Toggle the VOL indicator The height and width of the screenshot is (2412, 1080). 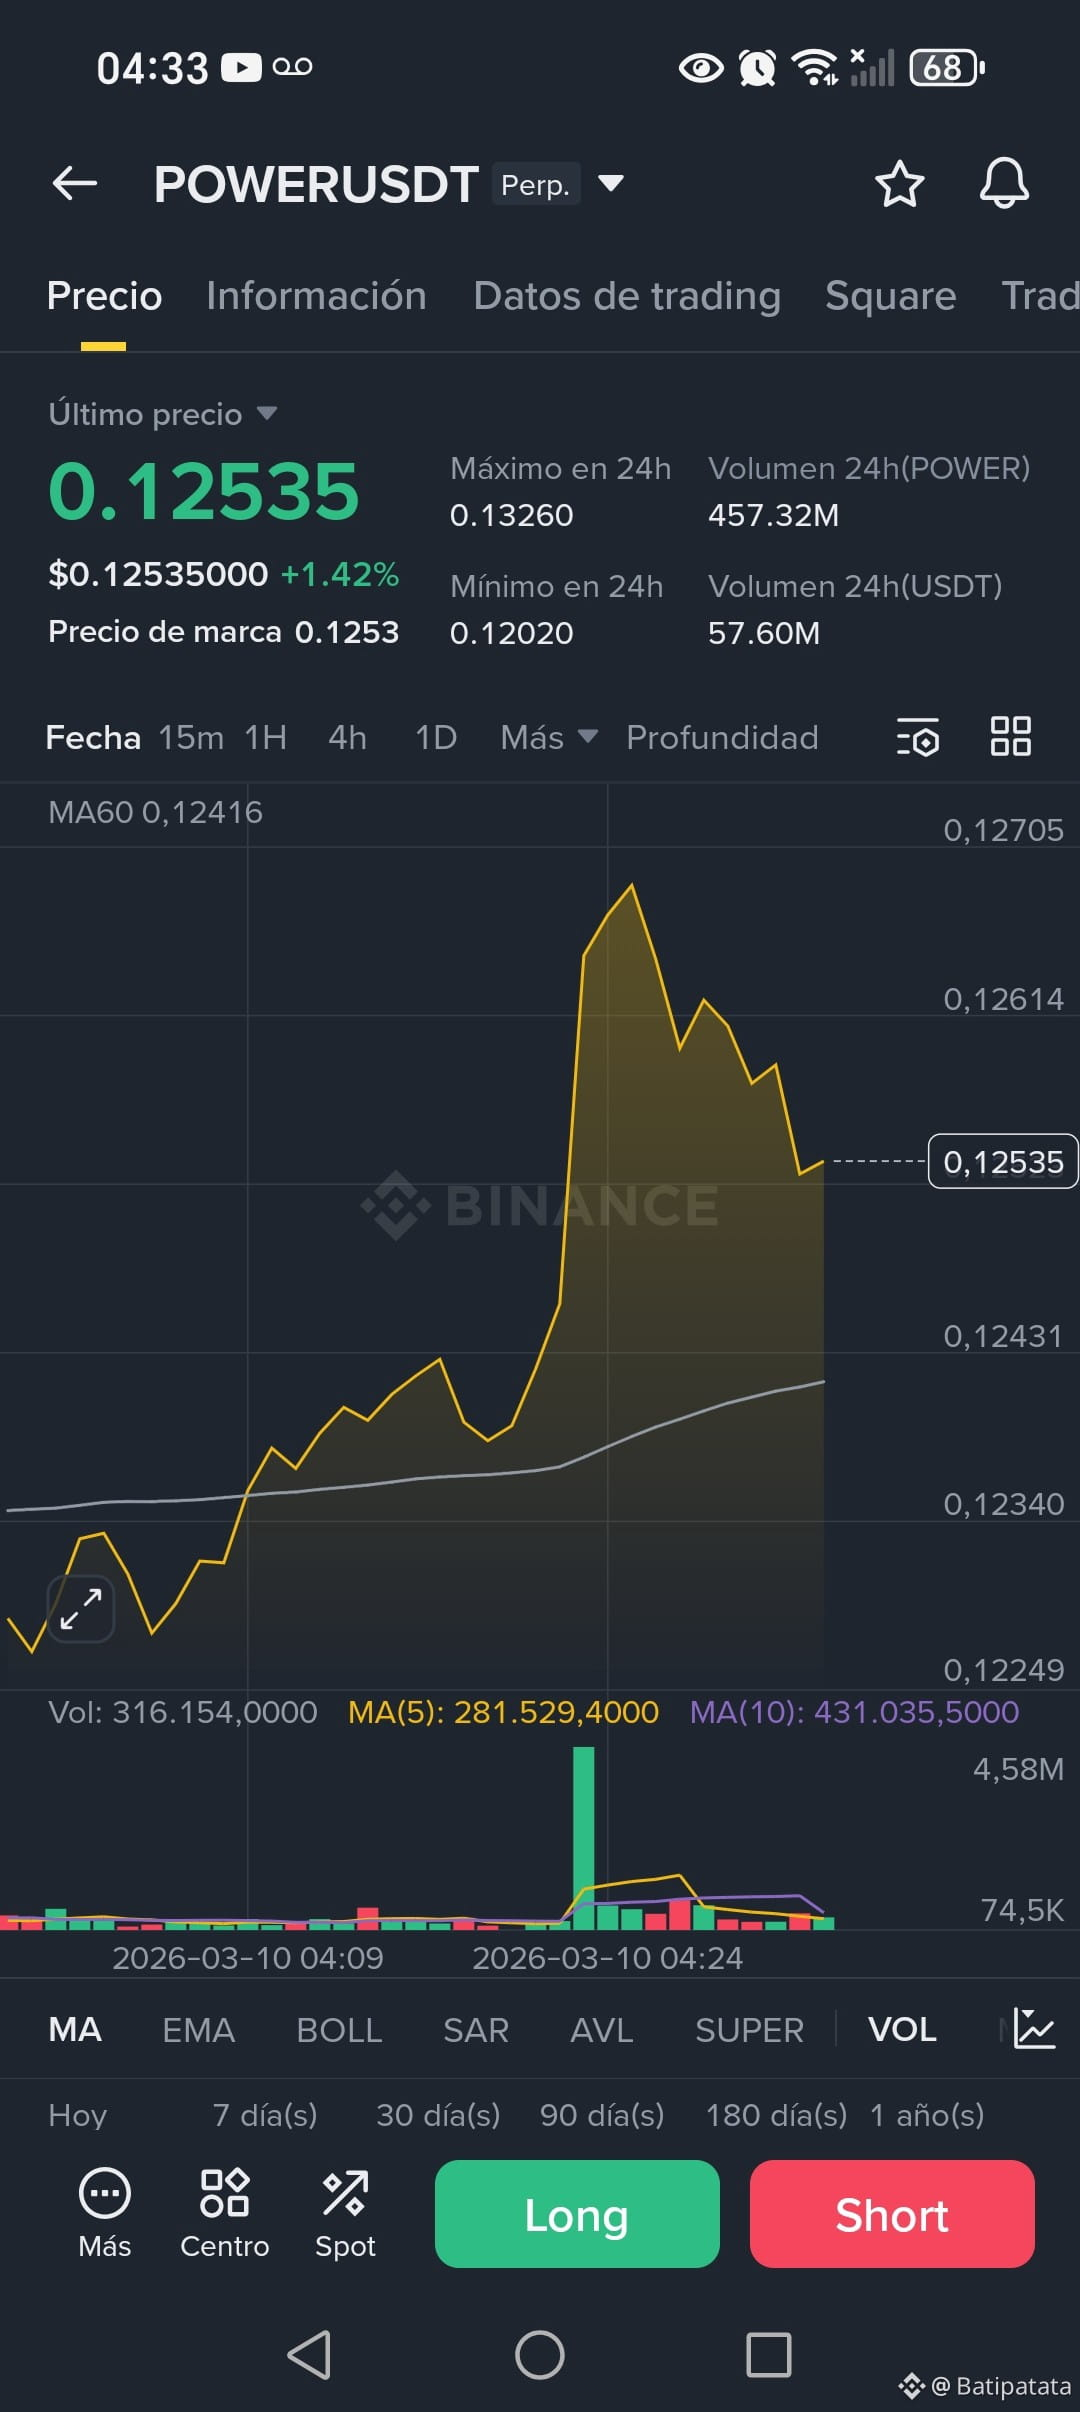(x=902, y=2030)
